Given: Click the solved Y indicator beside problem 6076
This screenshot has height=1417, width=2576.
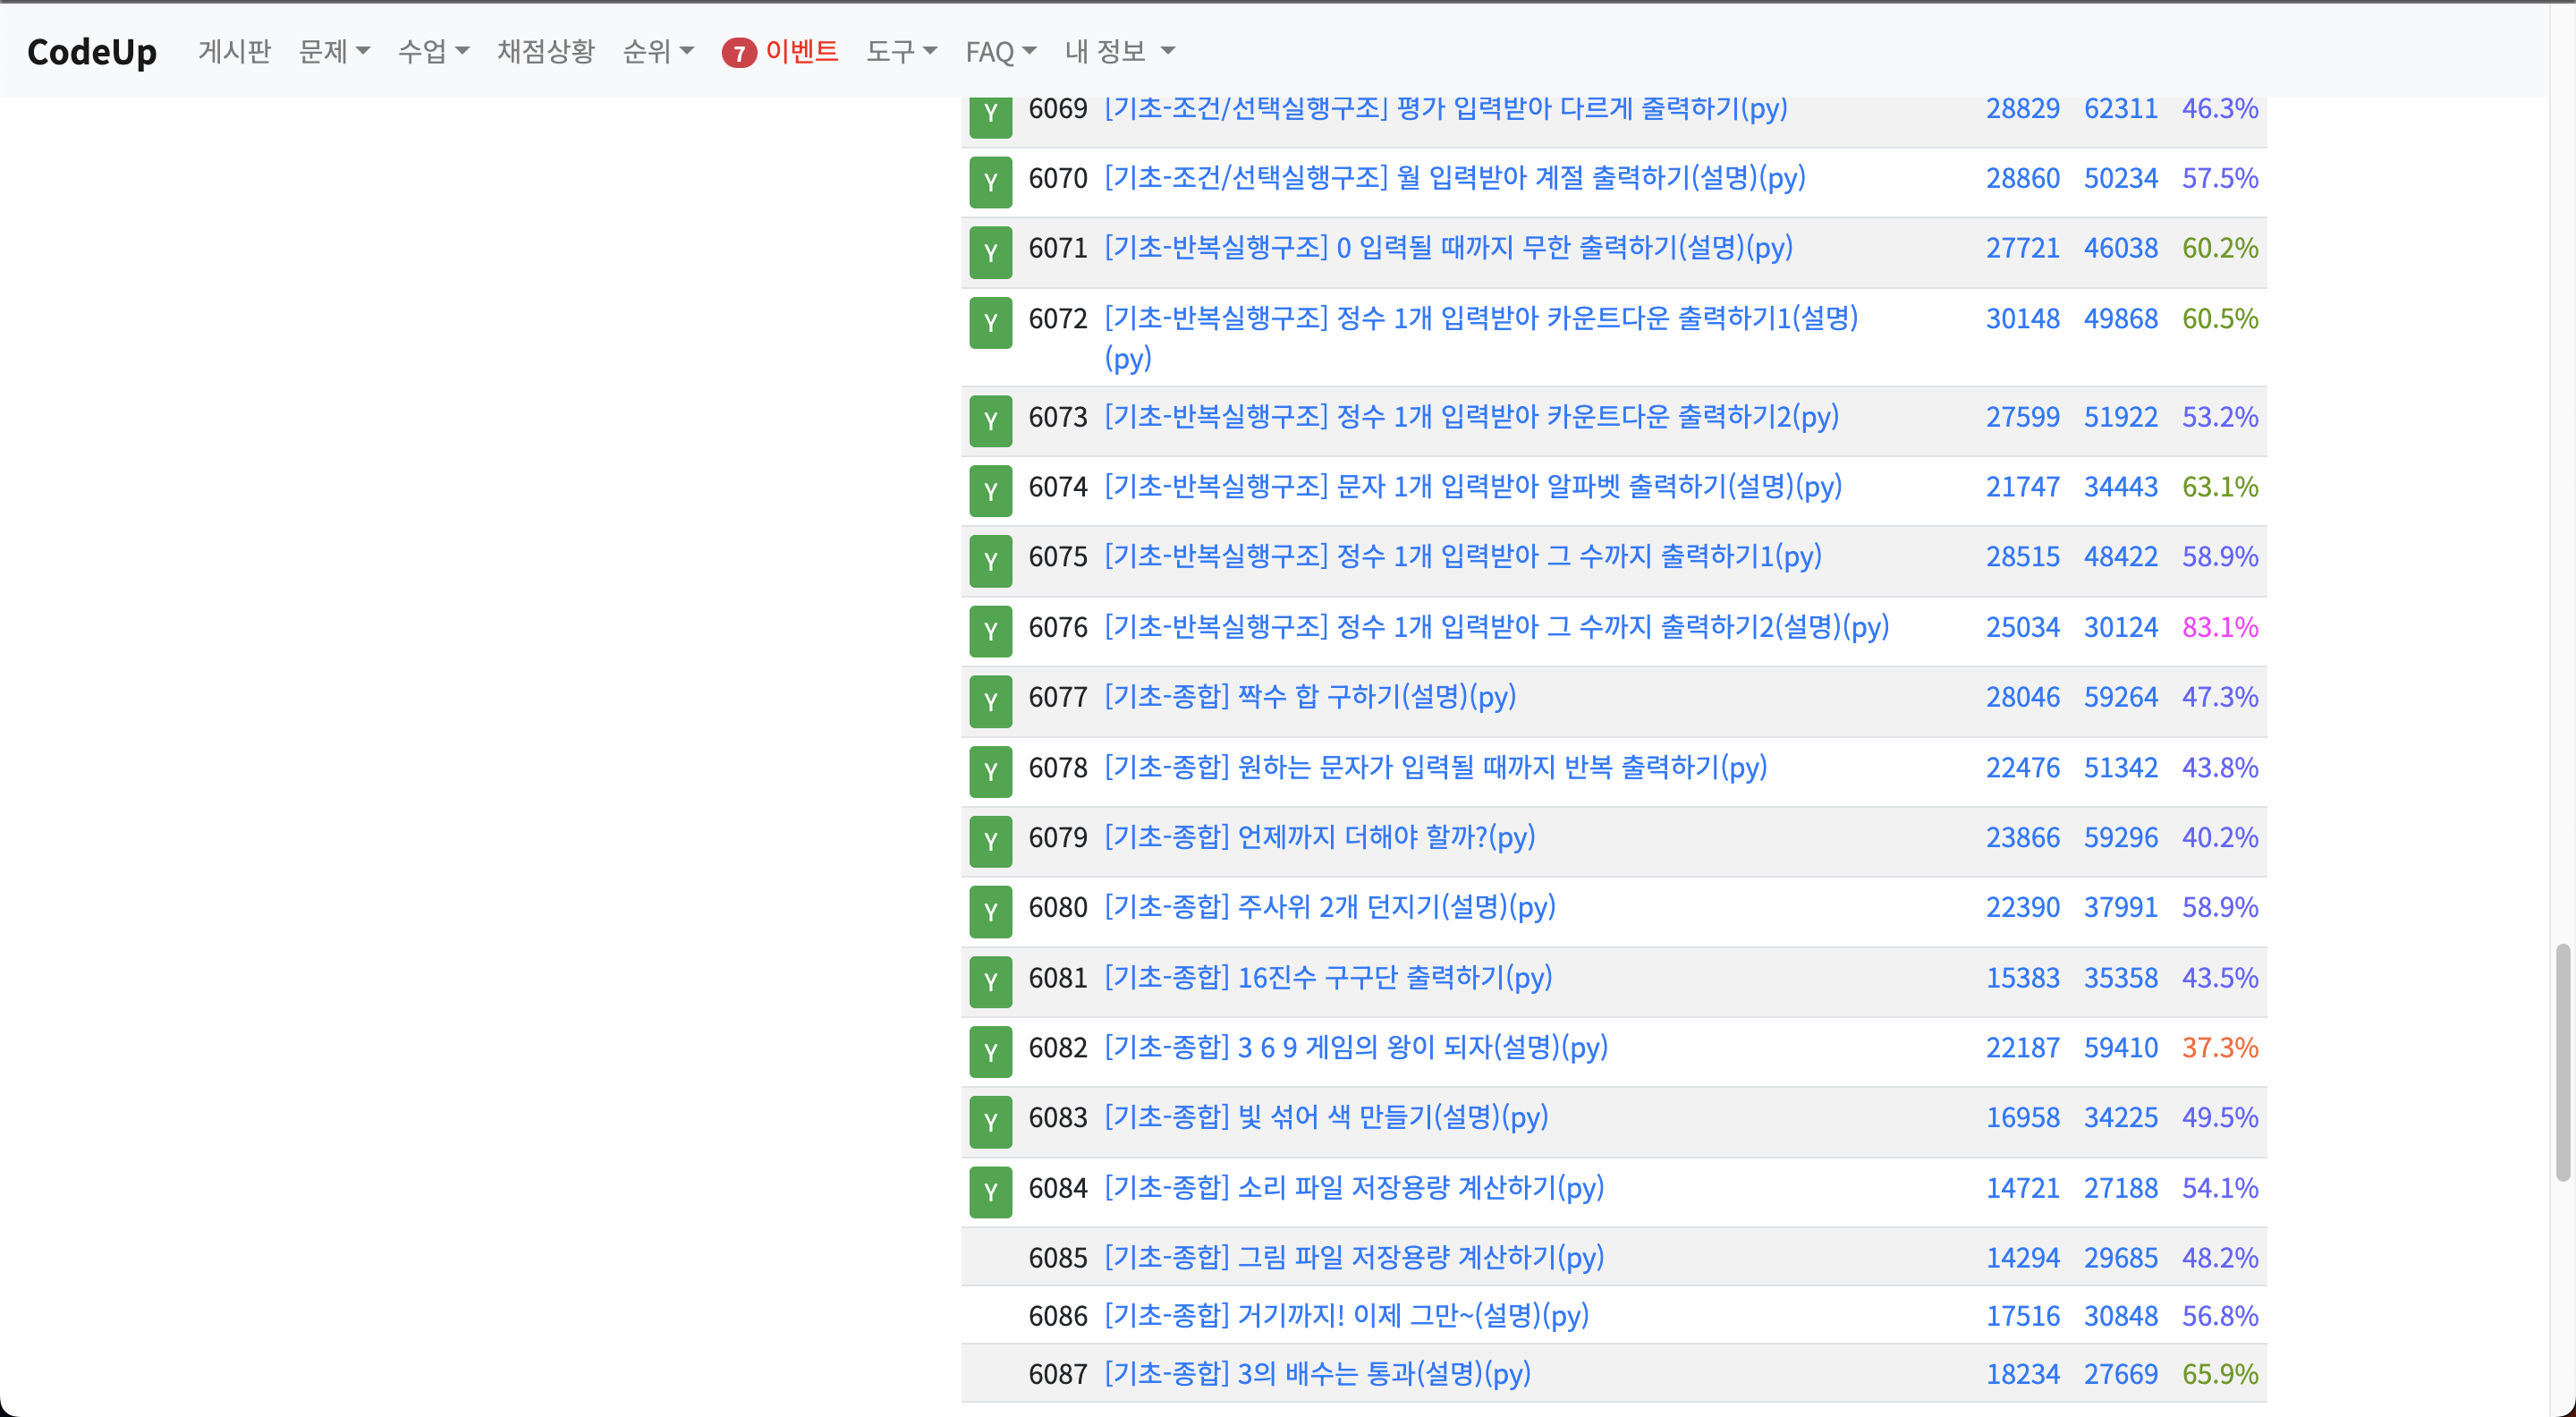Looking at the screenshot, I should 989,630.
